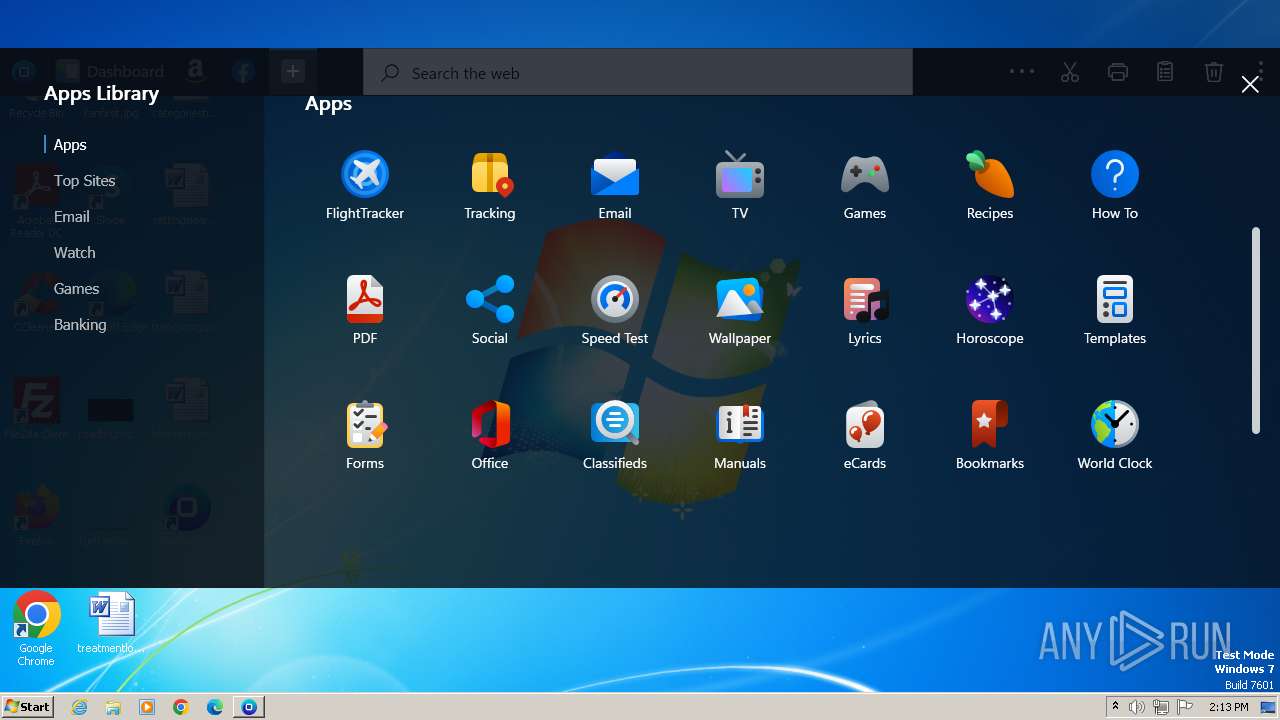Screen dimensions: 1280x720
Task: Open the TV app
Action: (740, 186)
